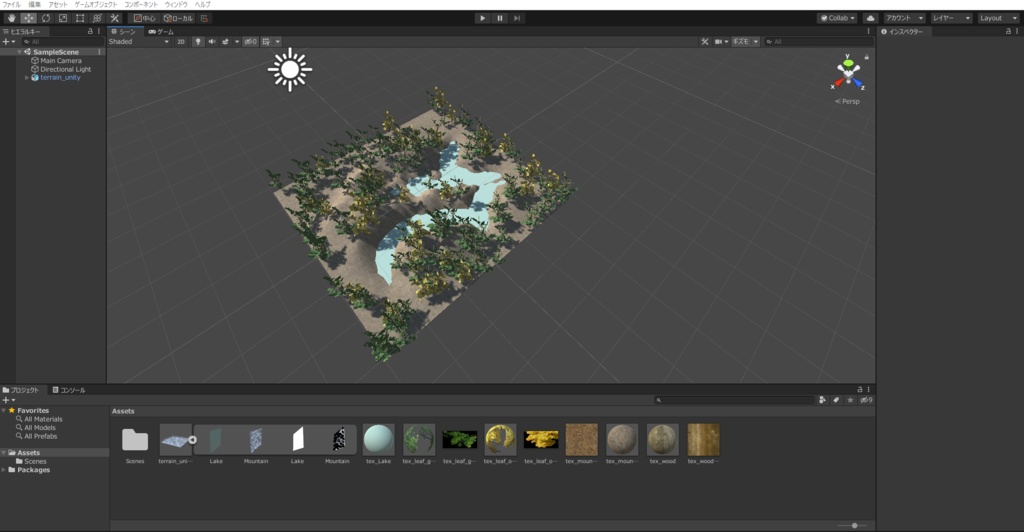Viewport: 1024px width, 532px height.
Task: Select the インスペクター tab
Action: point(902,31)
